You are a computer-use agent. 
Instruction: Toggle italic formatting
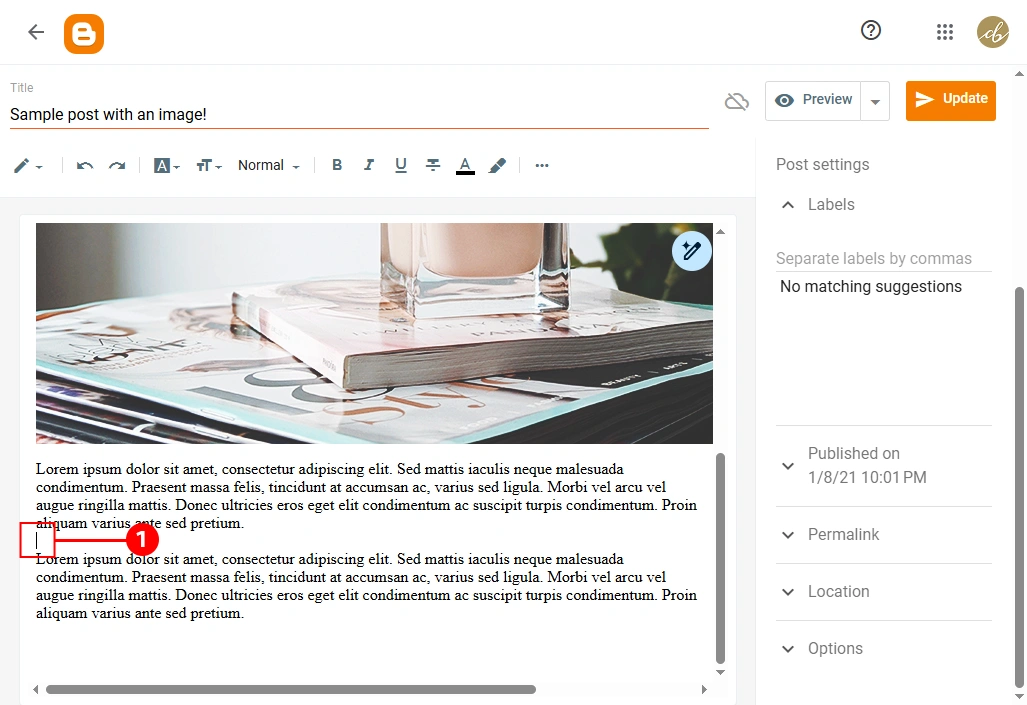369,166
